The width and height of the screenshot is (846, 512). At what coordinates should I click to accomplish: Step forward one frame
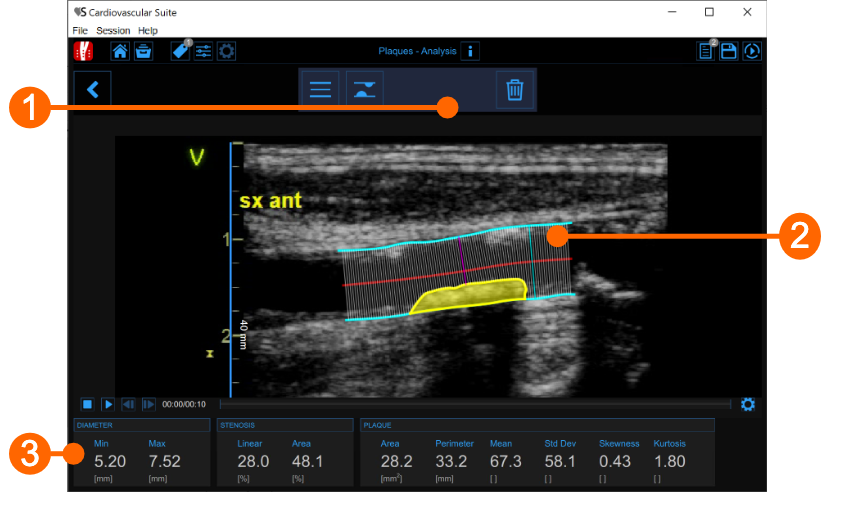coord(148,404)
